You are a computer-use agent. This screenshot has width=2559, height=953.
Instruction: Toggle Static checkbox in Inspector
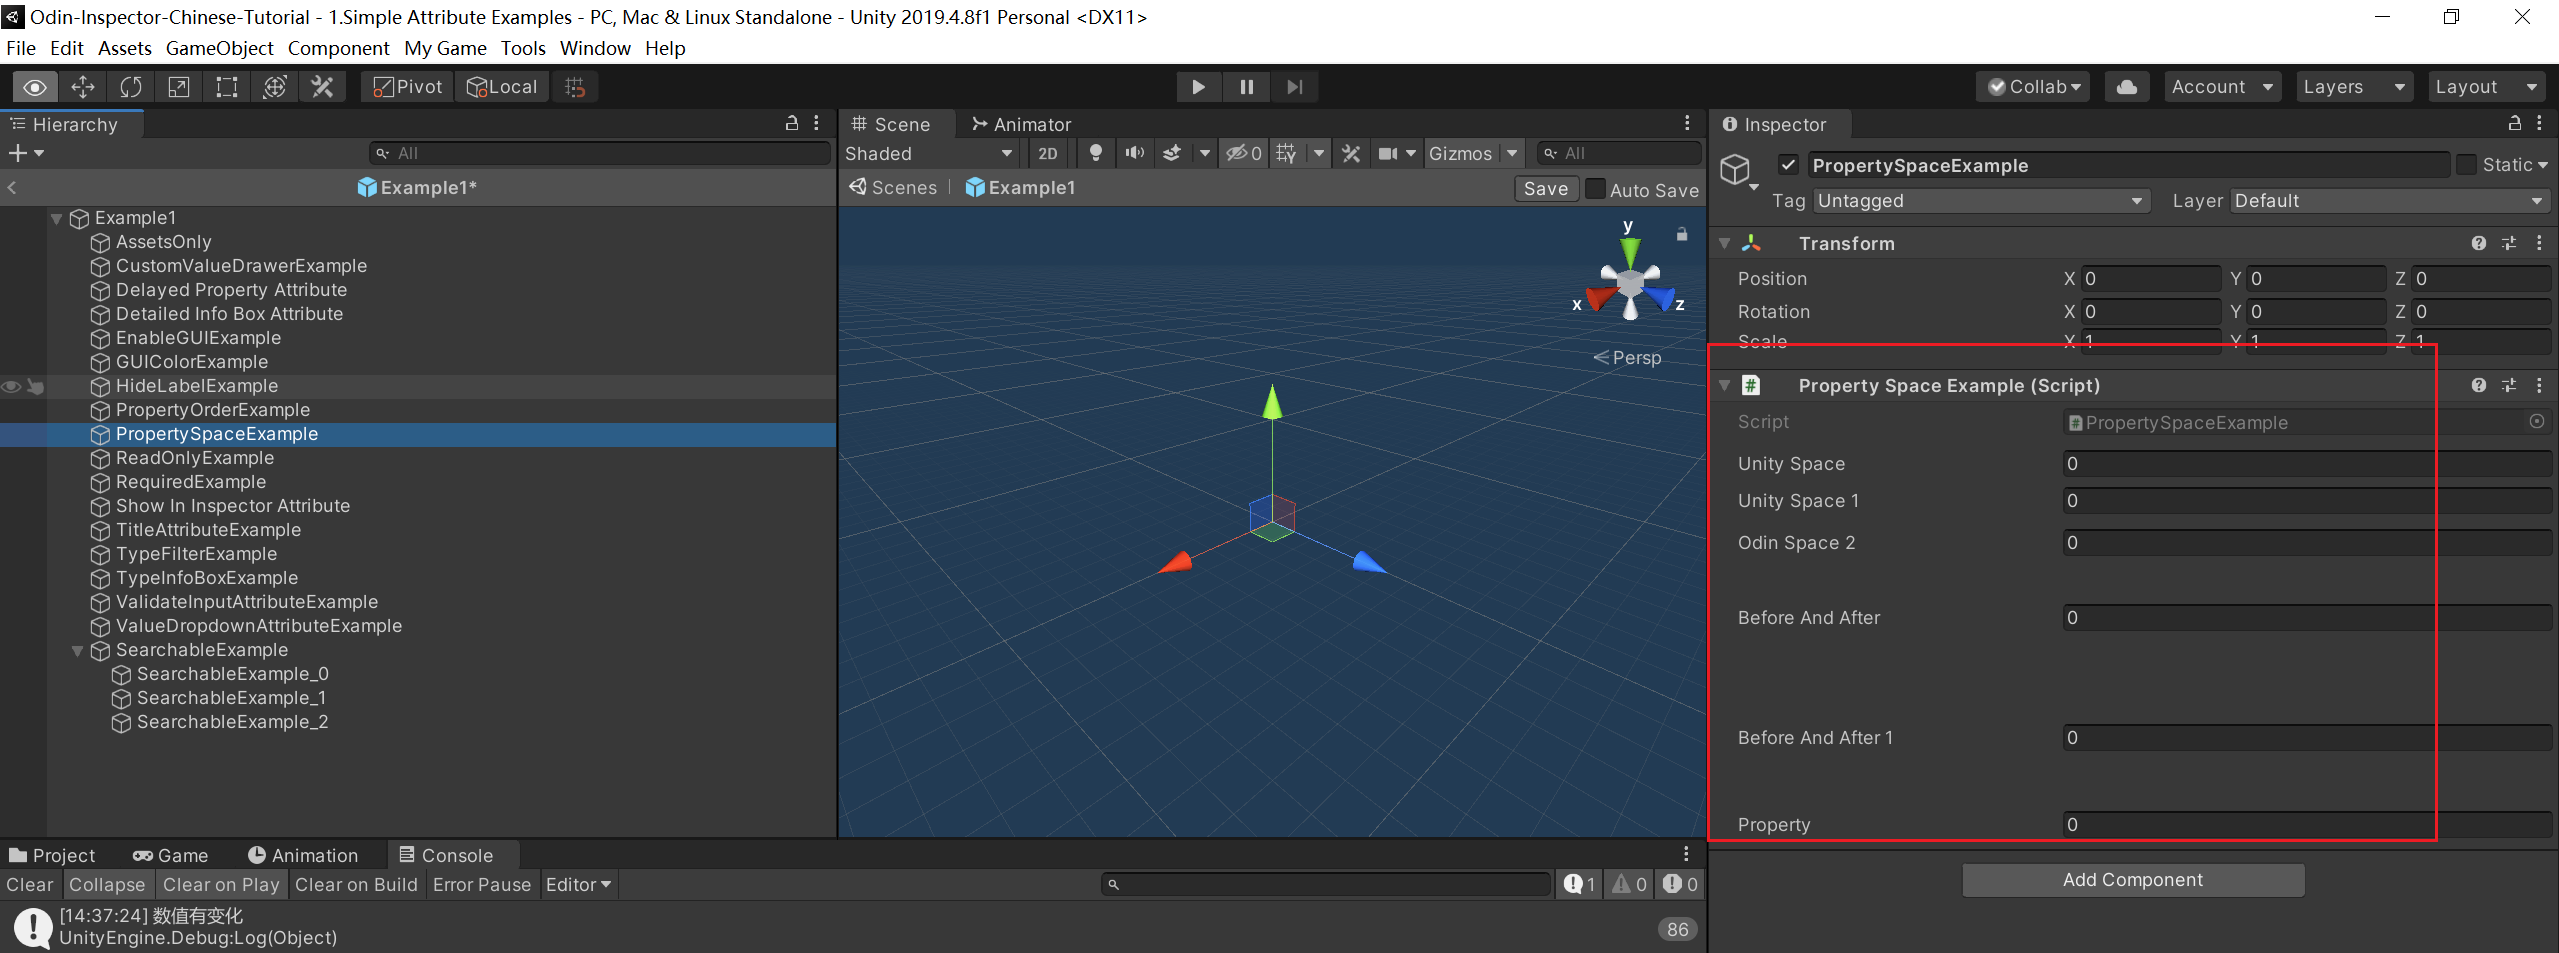pyautogui.click(x=2467, y=165)
